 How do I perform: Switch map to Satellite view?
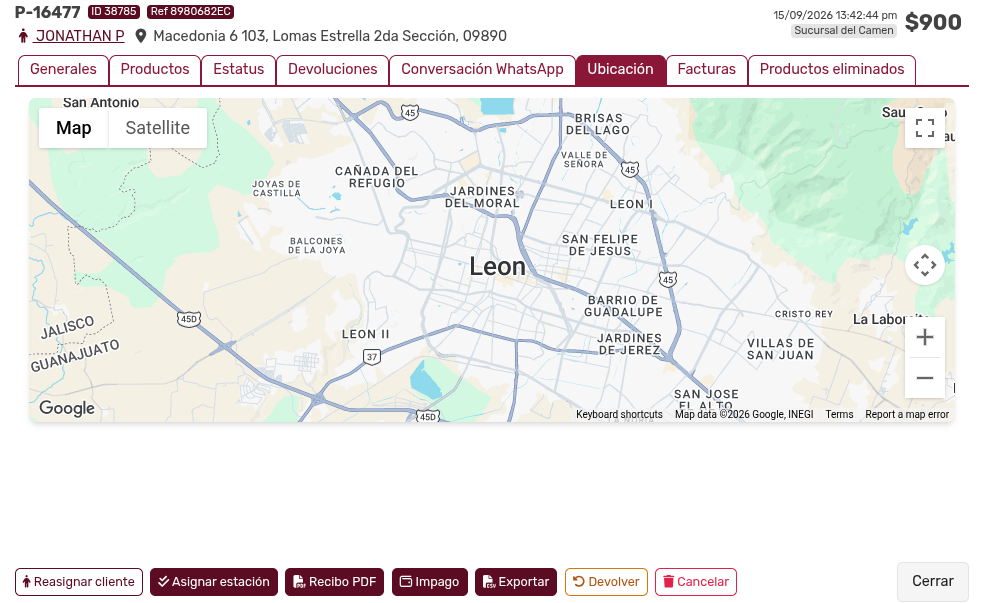coord(157,128)
